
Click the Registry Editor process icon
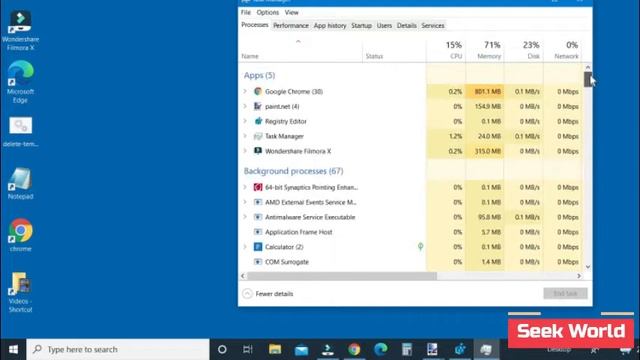pos(258,121)
